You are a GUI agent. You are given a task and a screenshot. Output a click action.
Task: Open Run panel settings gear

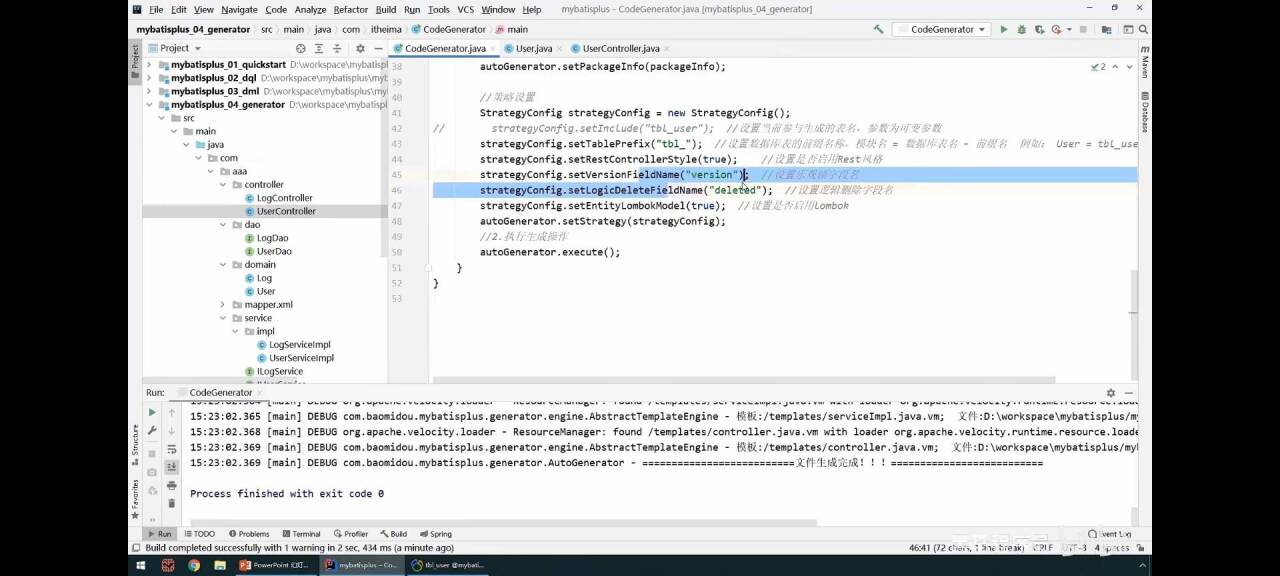tap(1110, 393)
